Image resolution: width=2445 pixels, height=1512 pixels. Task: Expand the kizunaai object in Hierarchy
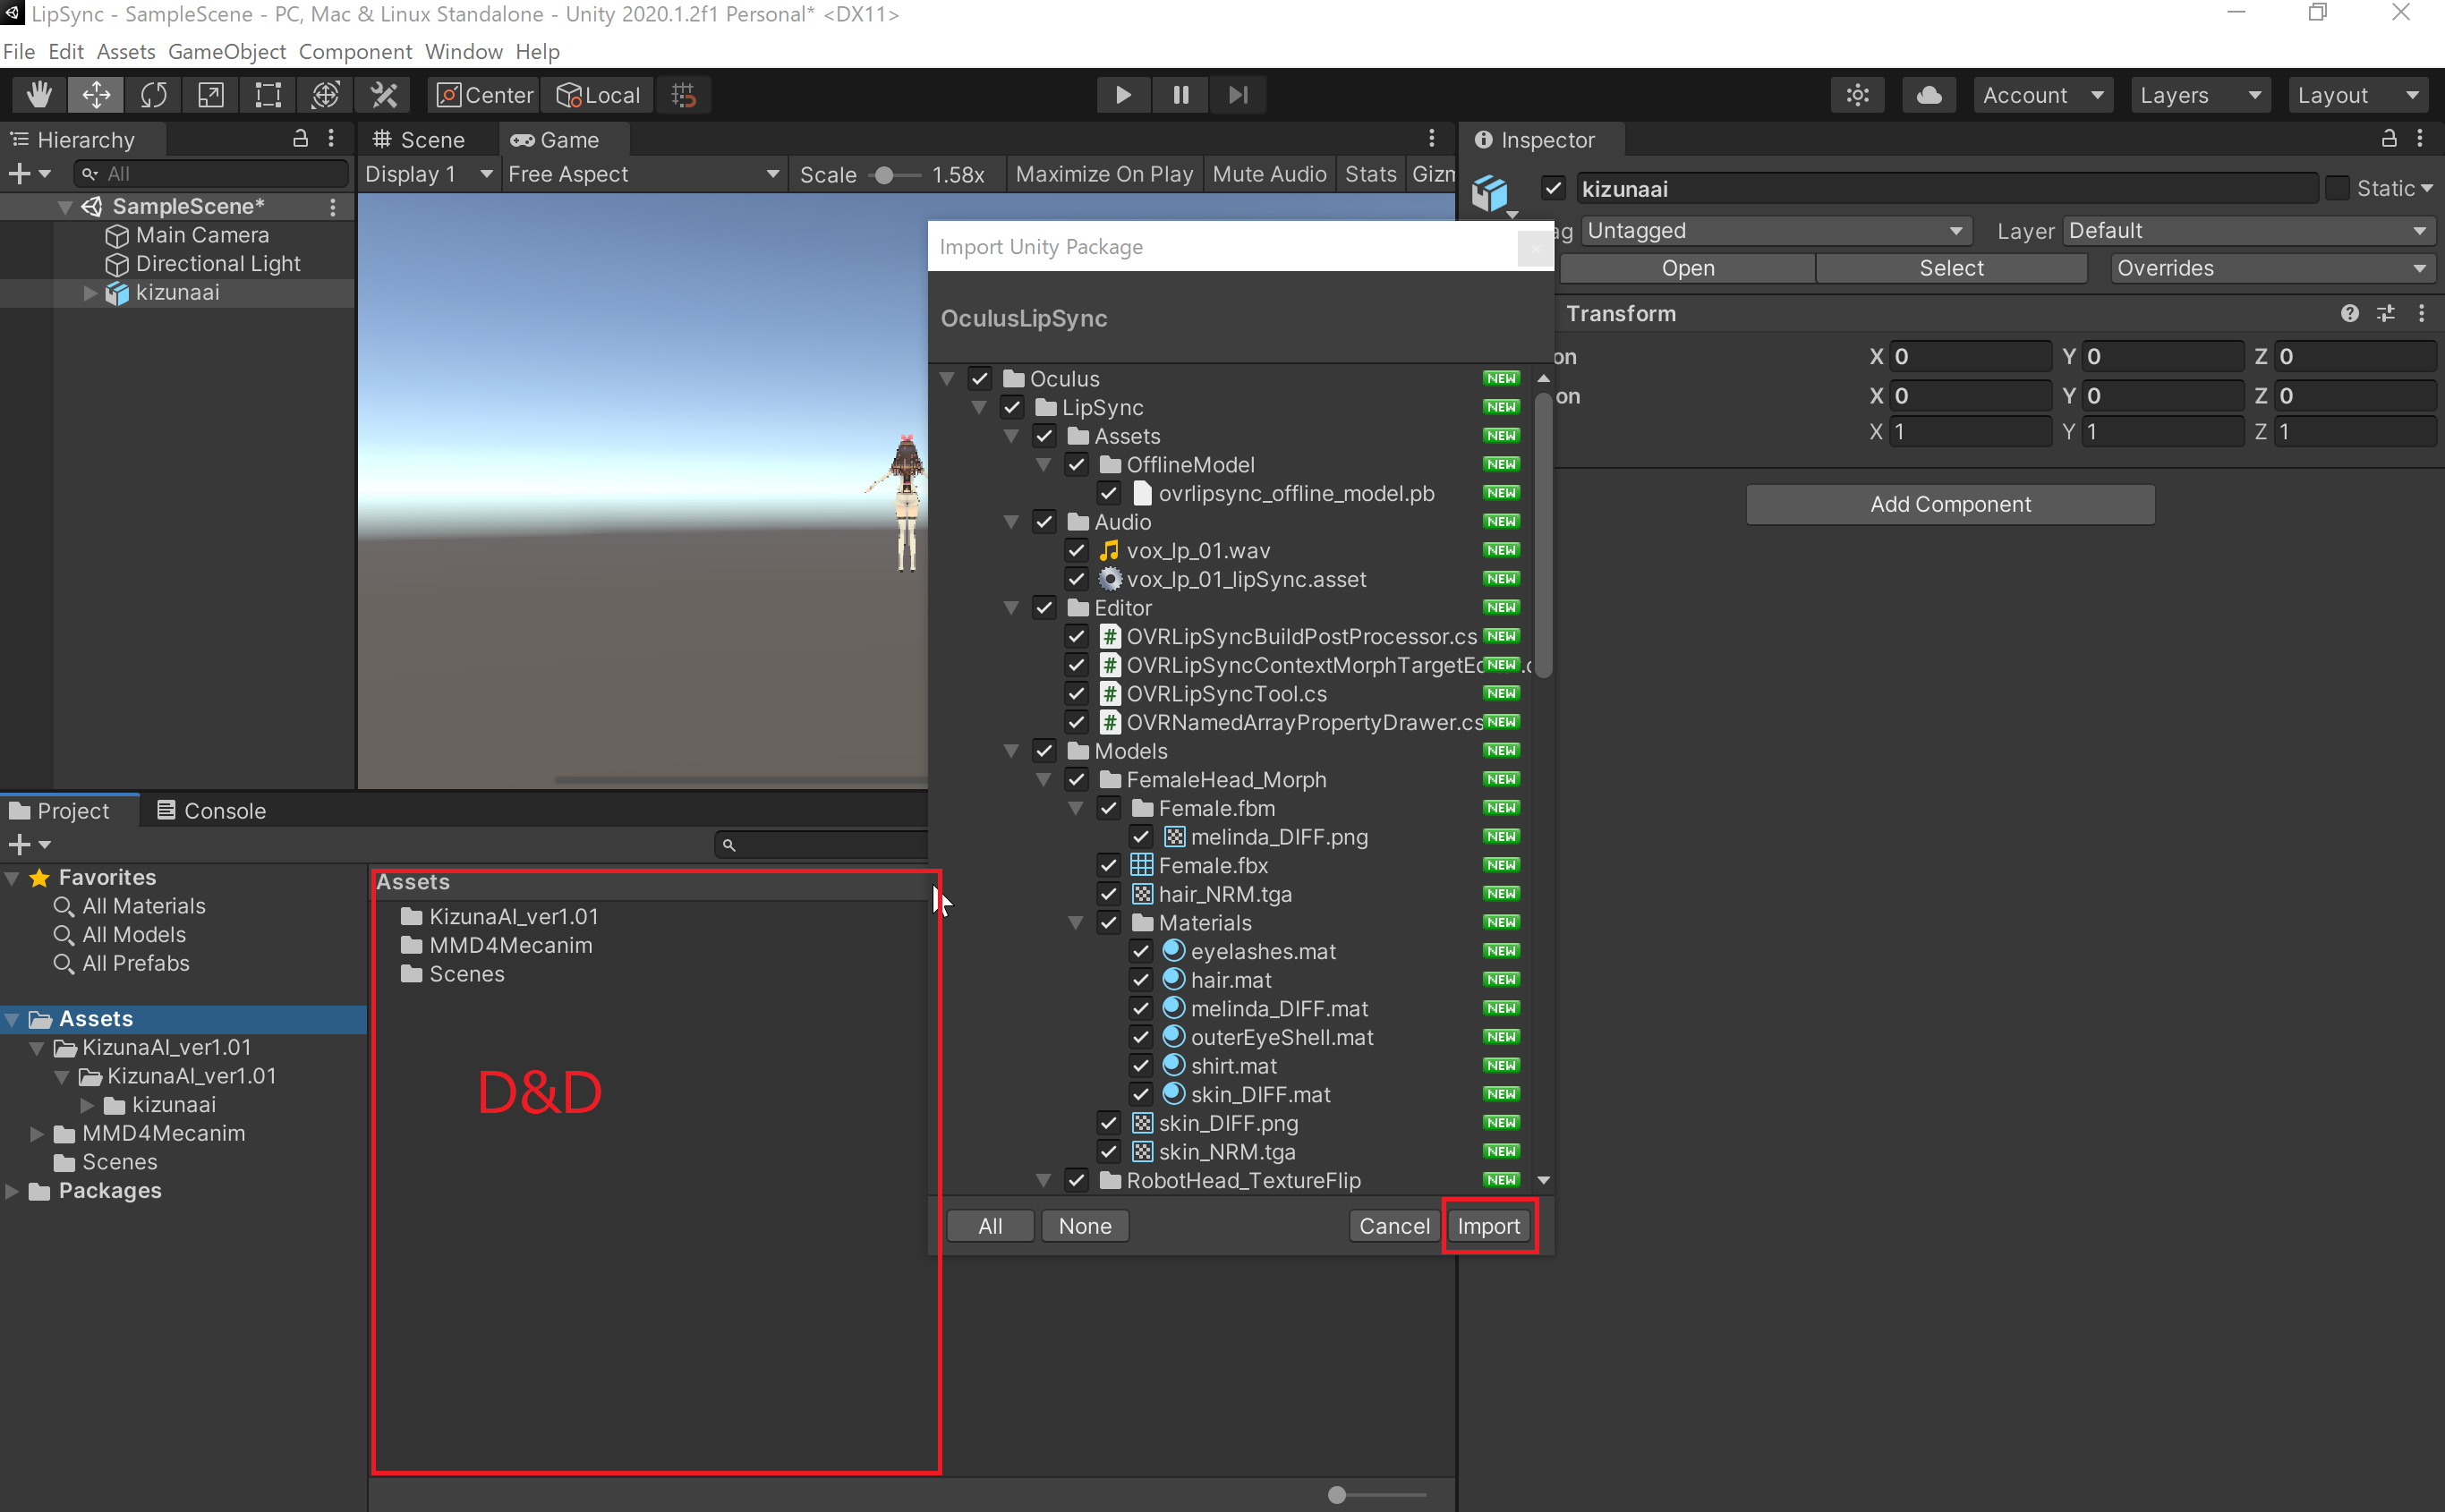pyautogui.click(x=90, y=293)
